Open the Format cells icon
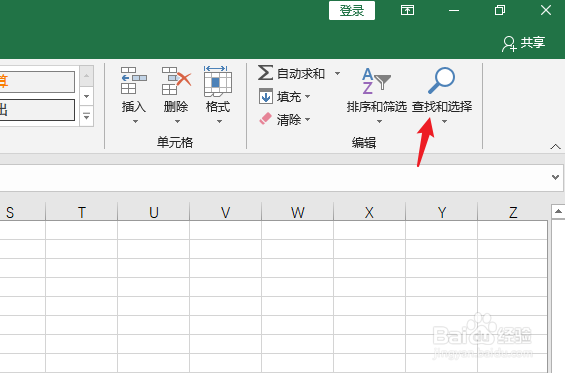This screenshot has height=373, width=565. click(218, 81)
